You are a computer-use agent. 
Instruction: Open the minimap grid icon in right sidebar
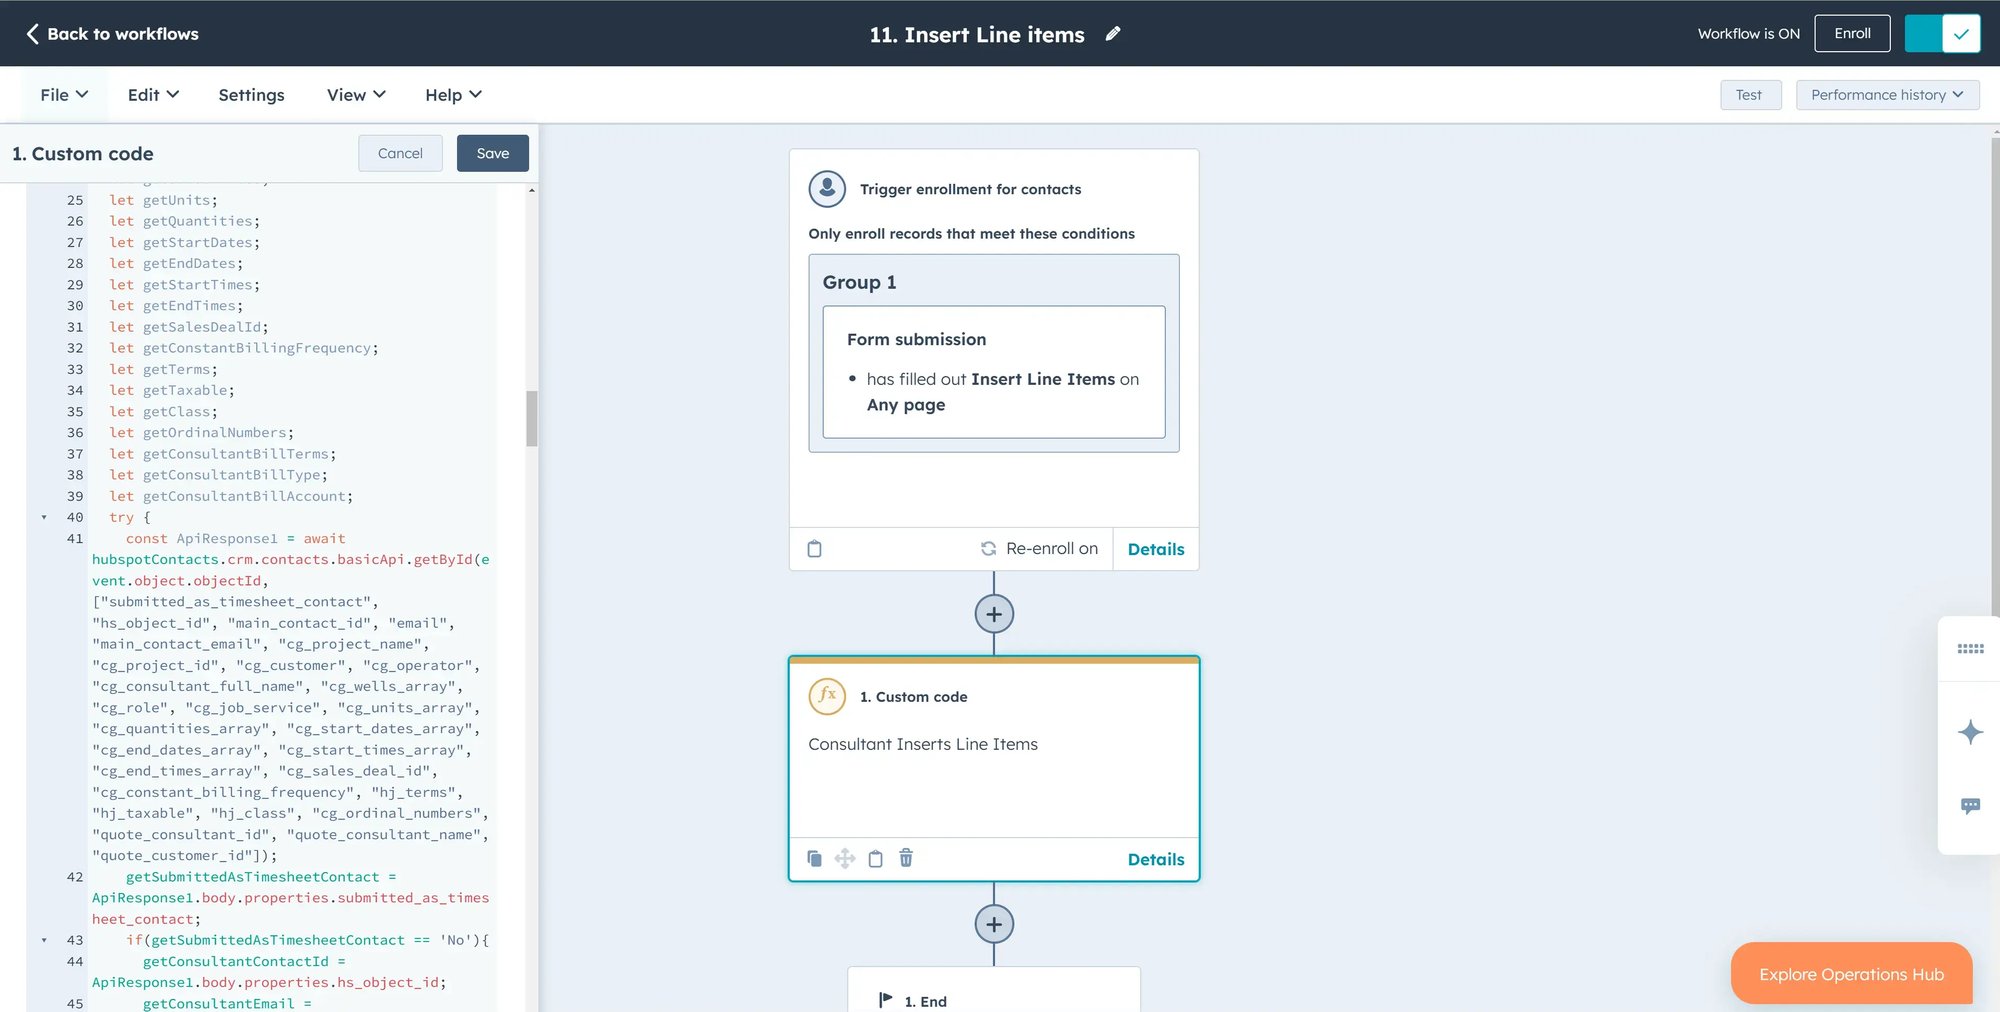[1969, 648]
